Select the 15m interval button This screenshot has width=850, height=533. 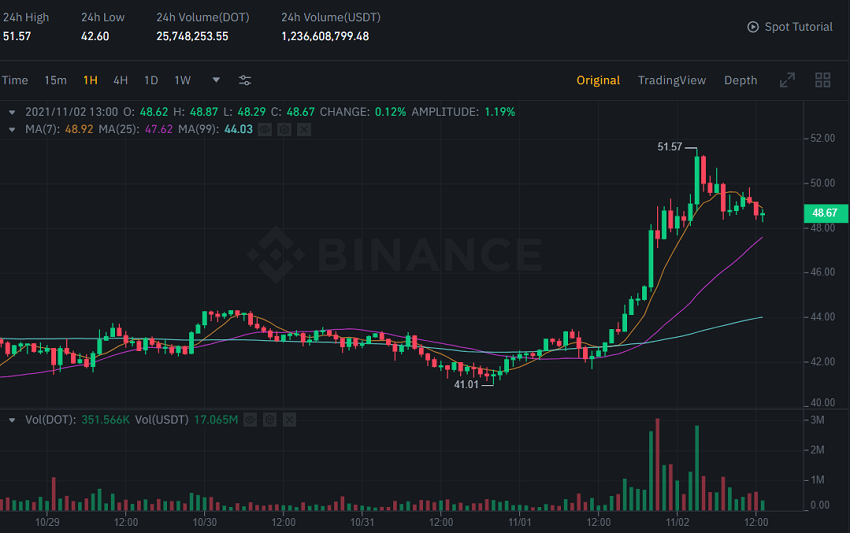tap(56, 80)
